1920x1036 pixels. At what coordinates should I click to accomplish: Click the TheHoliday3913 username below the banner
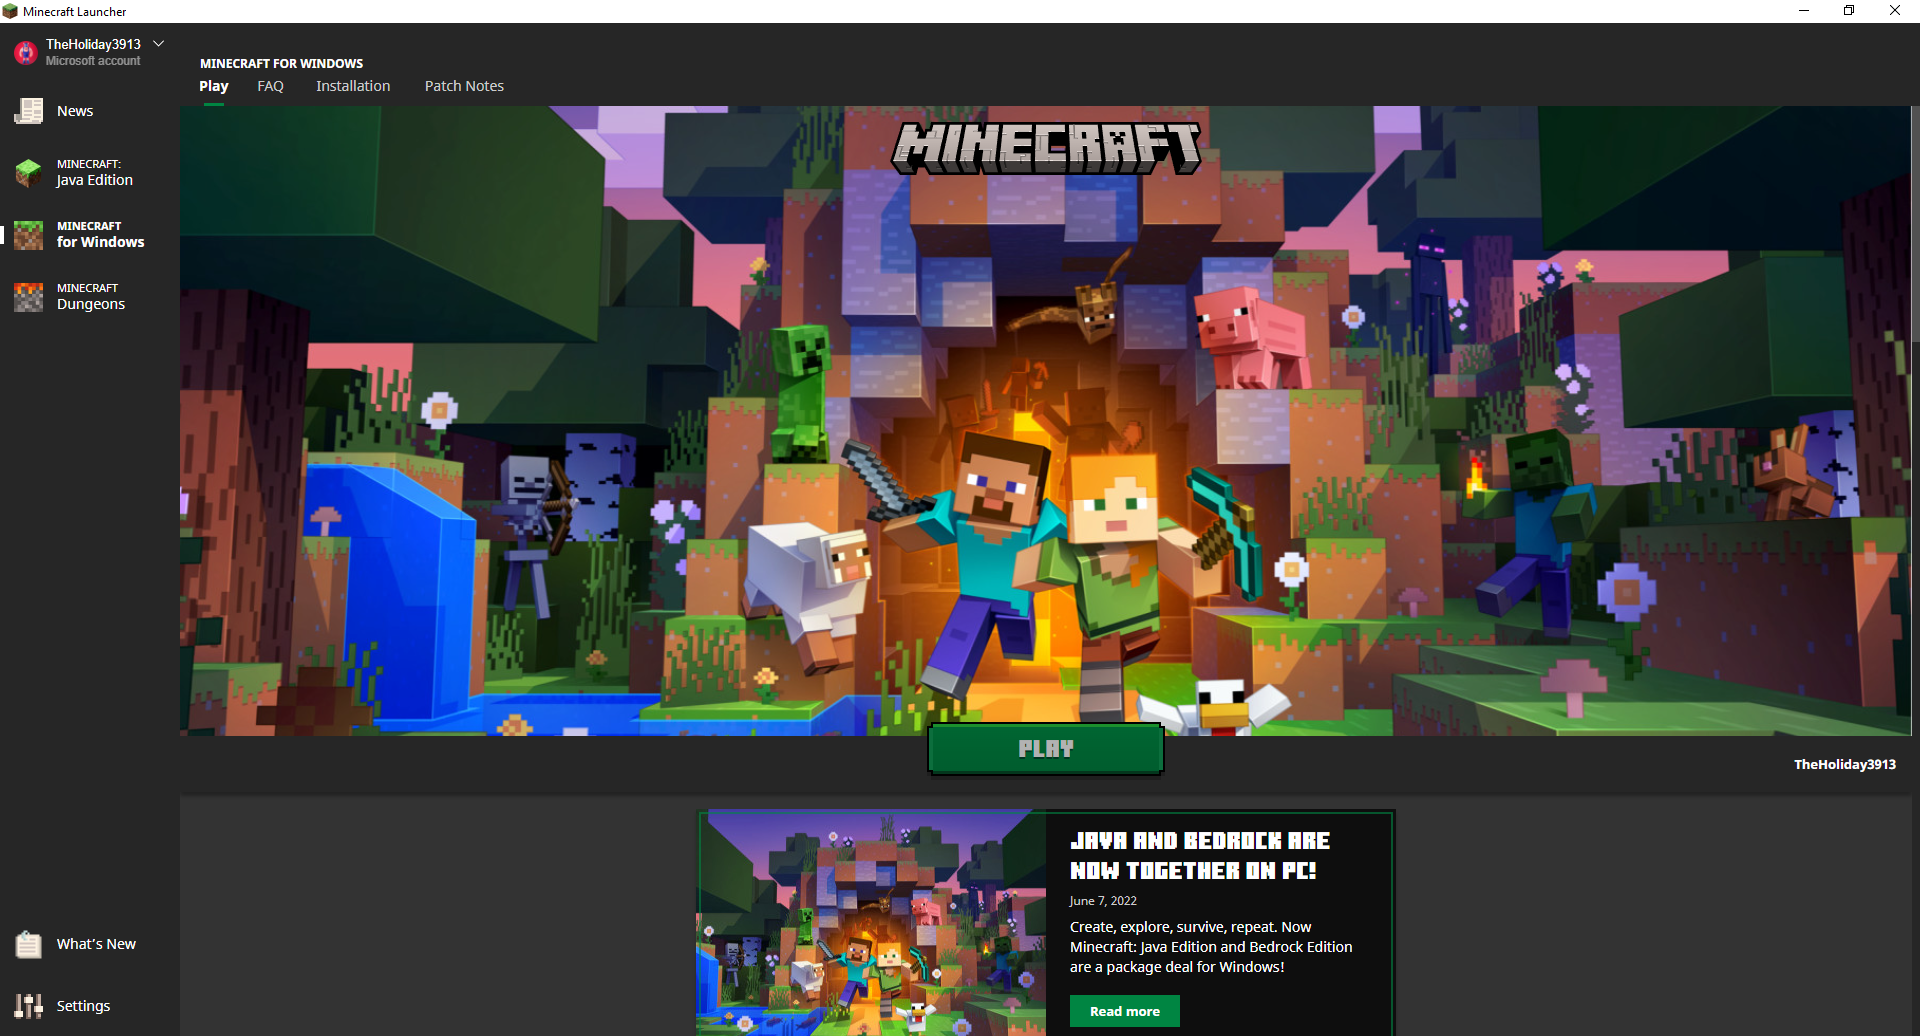tap(1845, 764)
